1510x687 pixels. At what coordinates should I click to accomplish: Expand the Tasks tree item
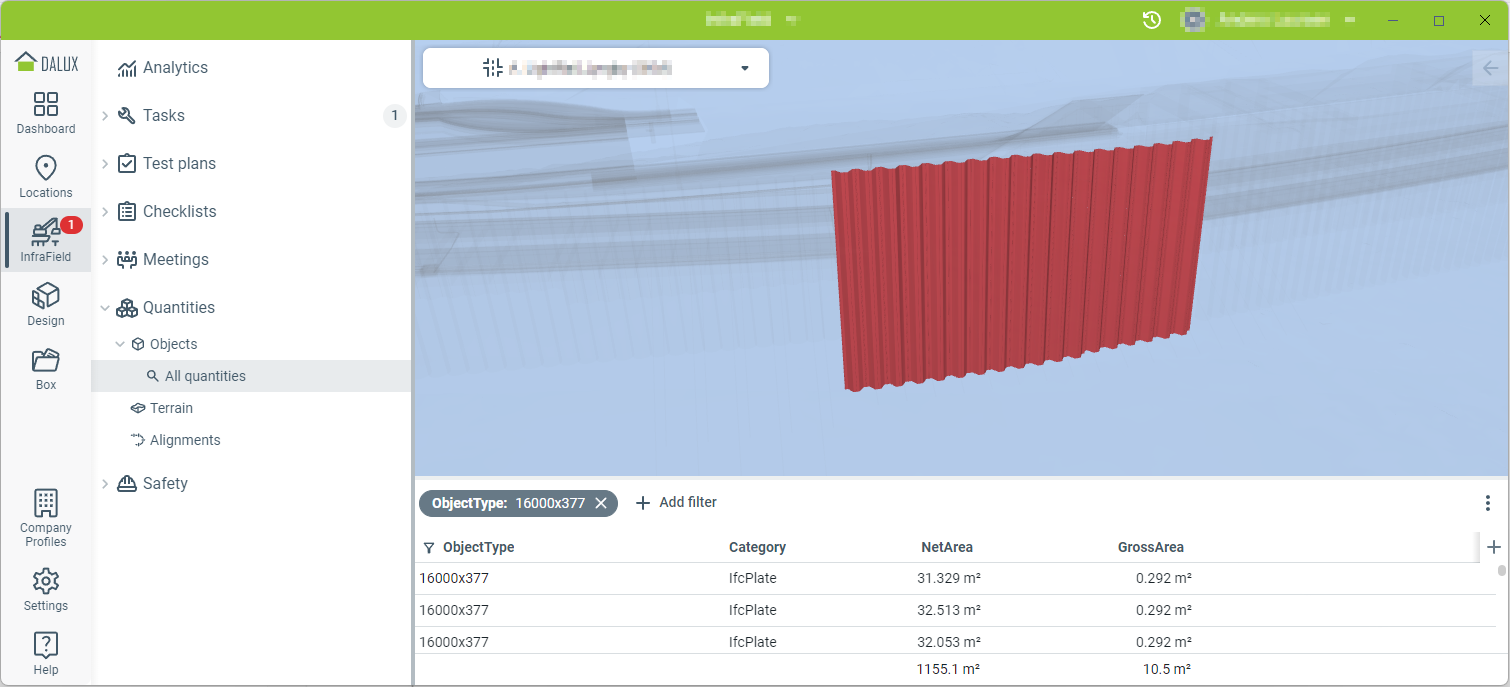pos(105,116)
